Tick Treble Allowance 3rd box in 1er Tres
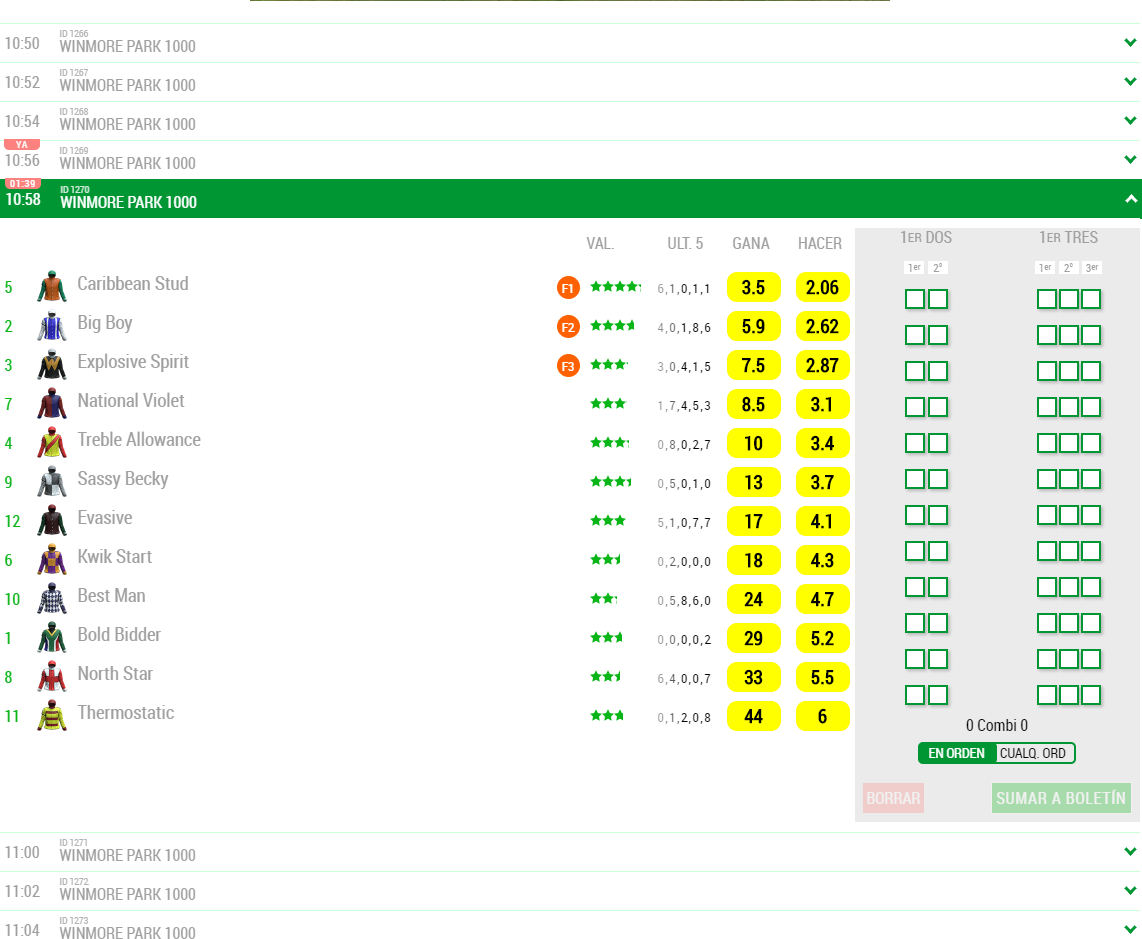1142x939 pixels. tap(1091, 443)
